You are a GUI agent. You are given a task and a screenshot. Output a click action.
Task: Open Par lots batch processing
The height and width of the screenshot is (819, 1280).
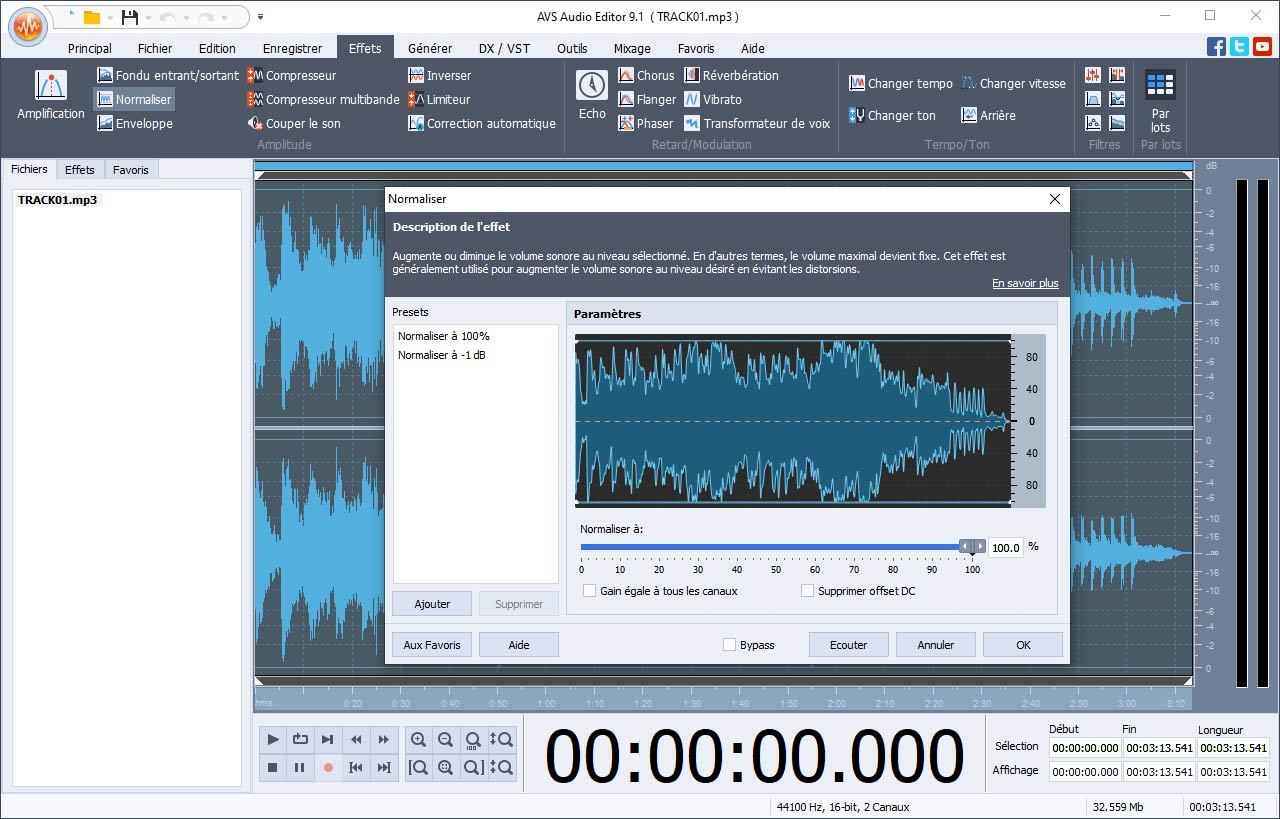click(x=1160, y=101)
